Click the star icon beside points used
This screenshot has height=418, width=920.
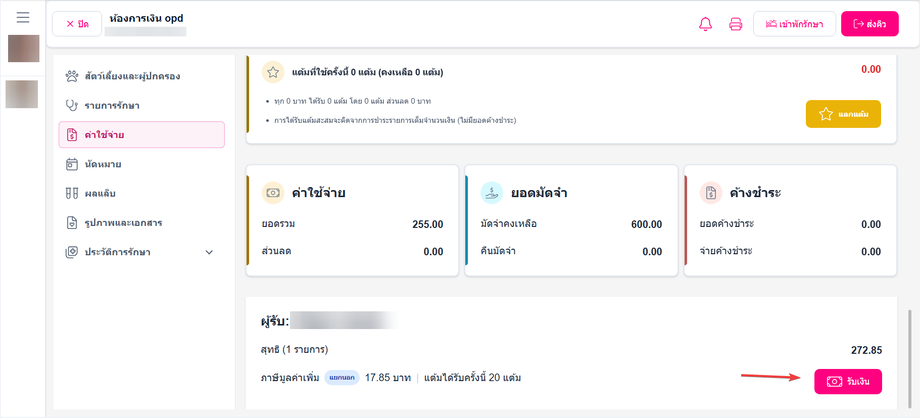tap(273, 73)
